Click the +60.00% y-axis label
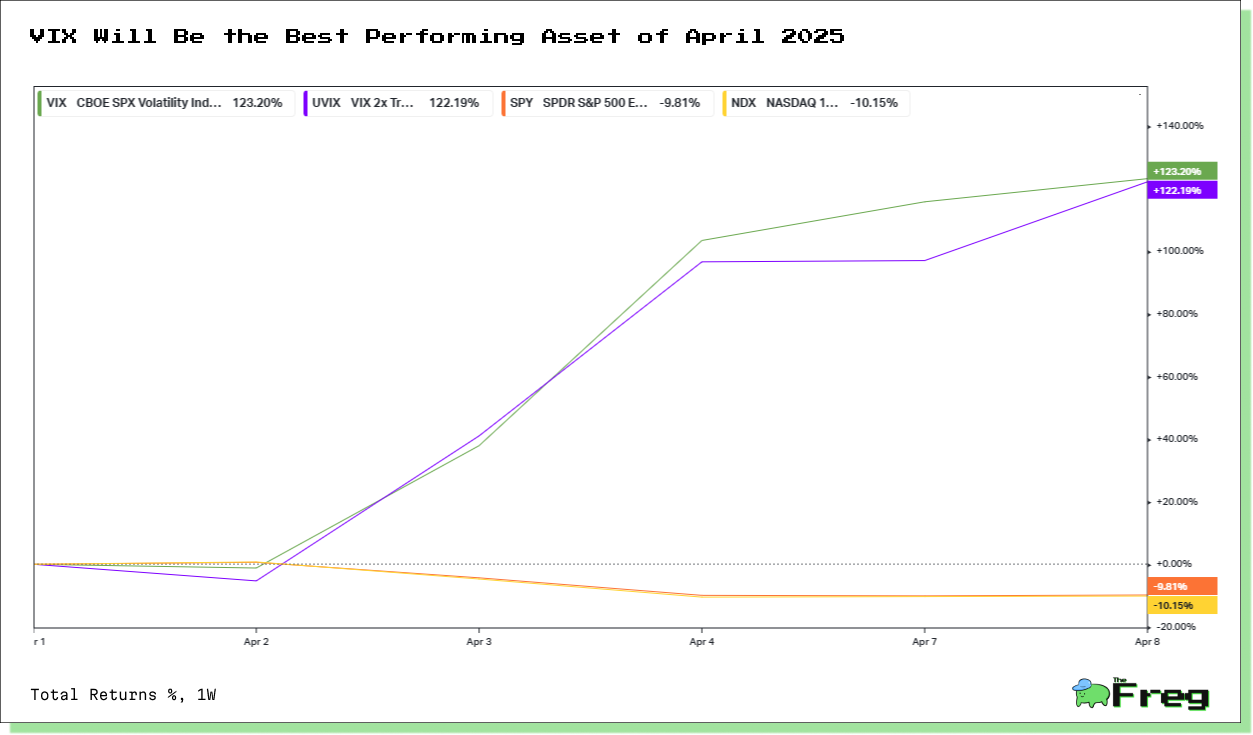The image size is (1253, 735). pyautogui.click(x=1179, y=377)
